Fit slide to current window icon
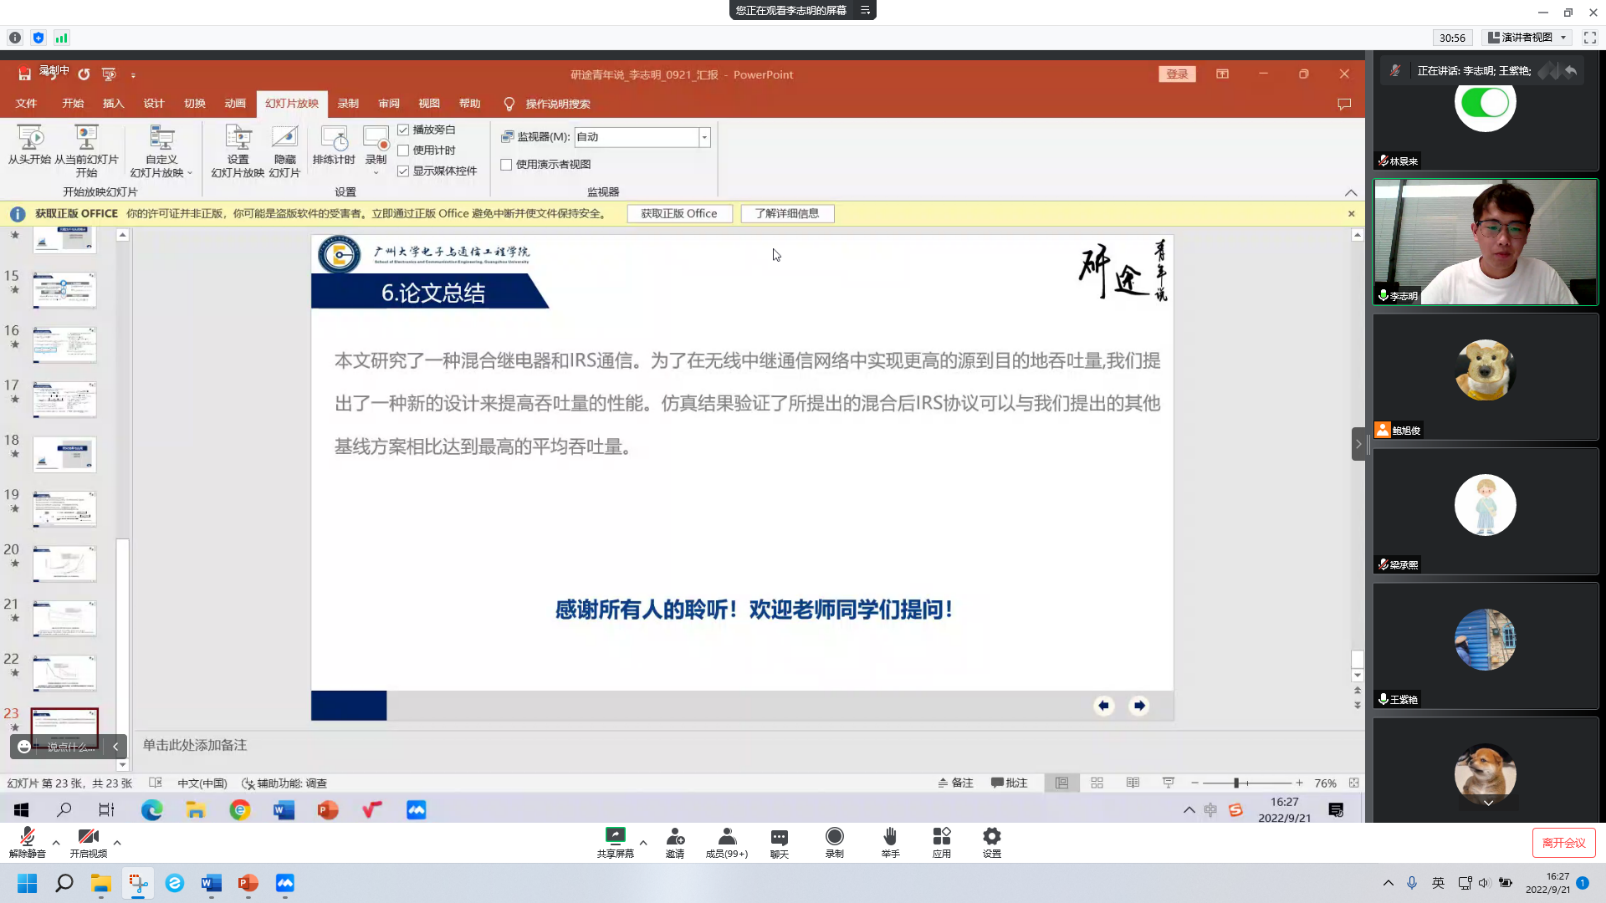The height and width of the screenshot is (903, 1606). 1354,783
